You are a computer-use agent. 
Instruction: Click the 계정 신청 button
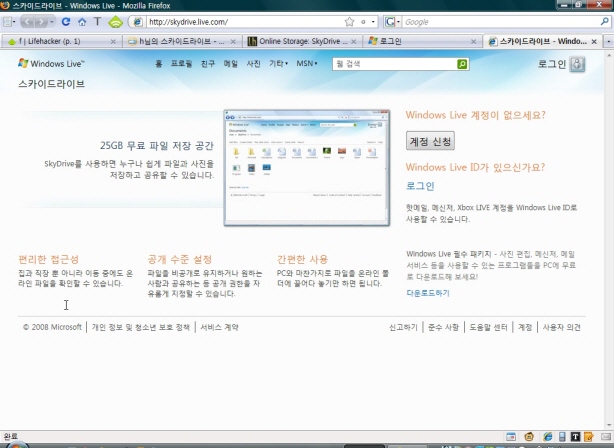[x=430, y=141]
